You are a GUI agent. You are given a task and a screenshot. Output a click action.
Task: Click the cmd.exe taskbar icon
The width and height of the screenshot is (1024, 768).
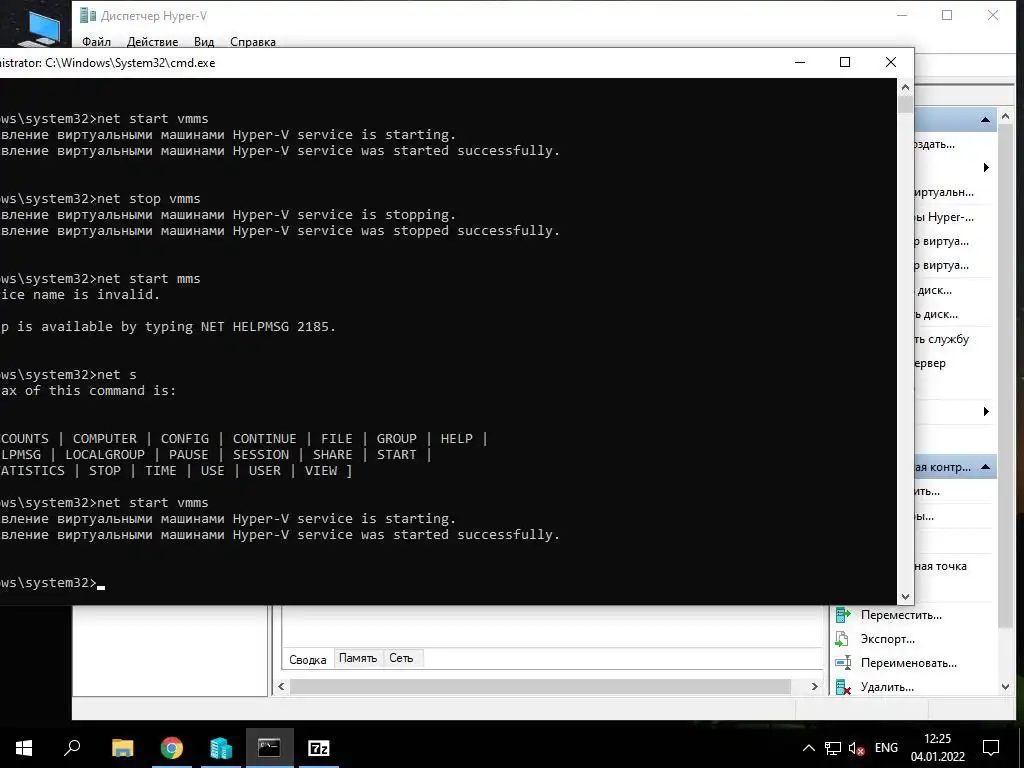[270, 748]
